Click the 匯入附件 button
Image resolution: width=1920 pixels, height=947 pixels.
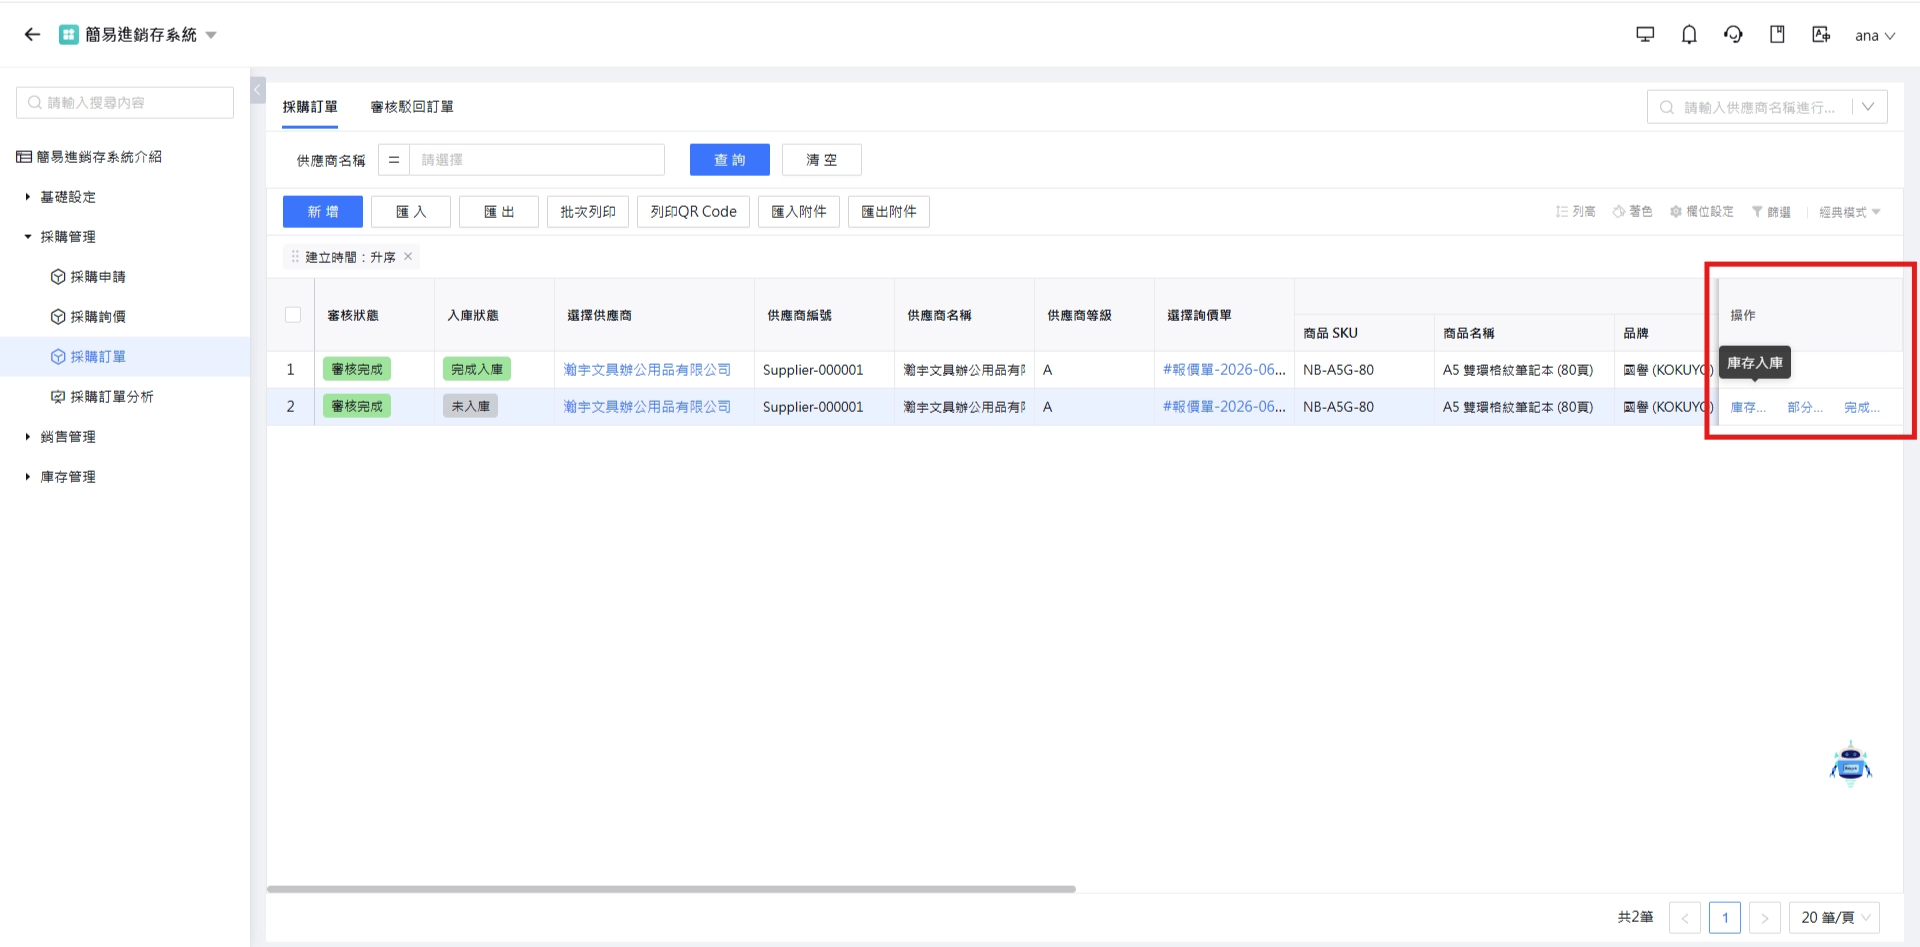pos(799,212)
